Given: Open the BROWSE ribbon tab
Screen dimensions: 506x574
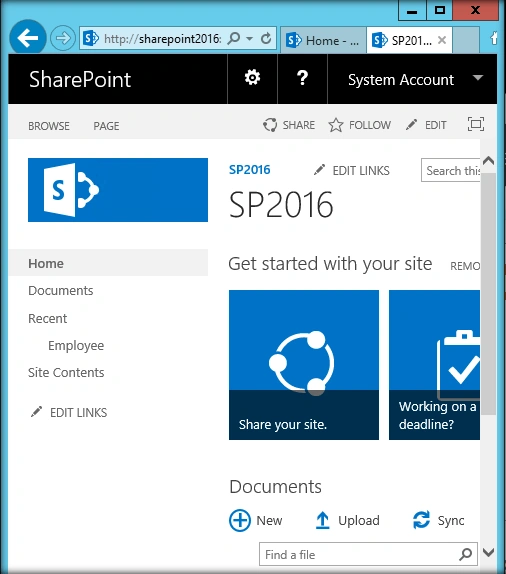Looking at the screenshot, I should 49,126.
